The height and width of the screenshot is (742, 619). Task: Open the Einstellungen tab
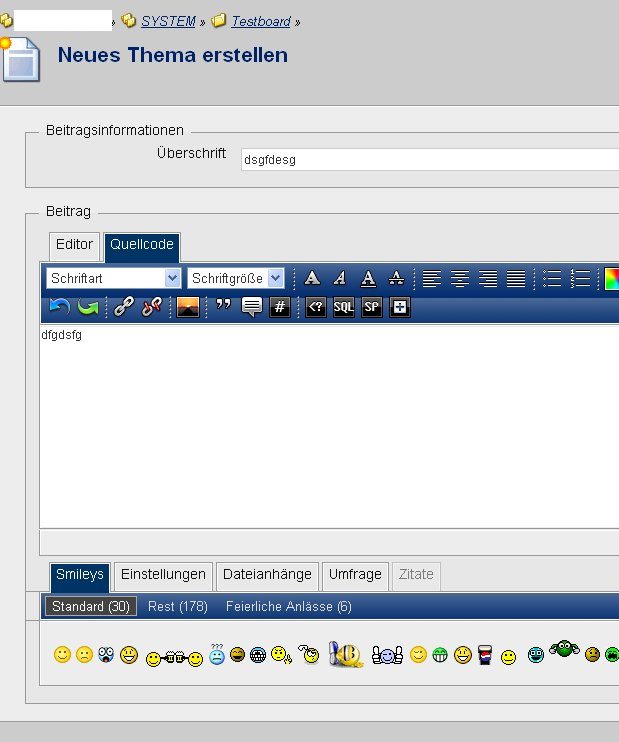coord(163,575)
